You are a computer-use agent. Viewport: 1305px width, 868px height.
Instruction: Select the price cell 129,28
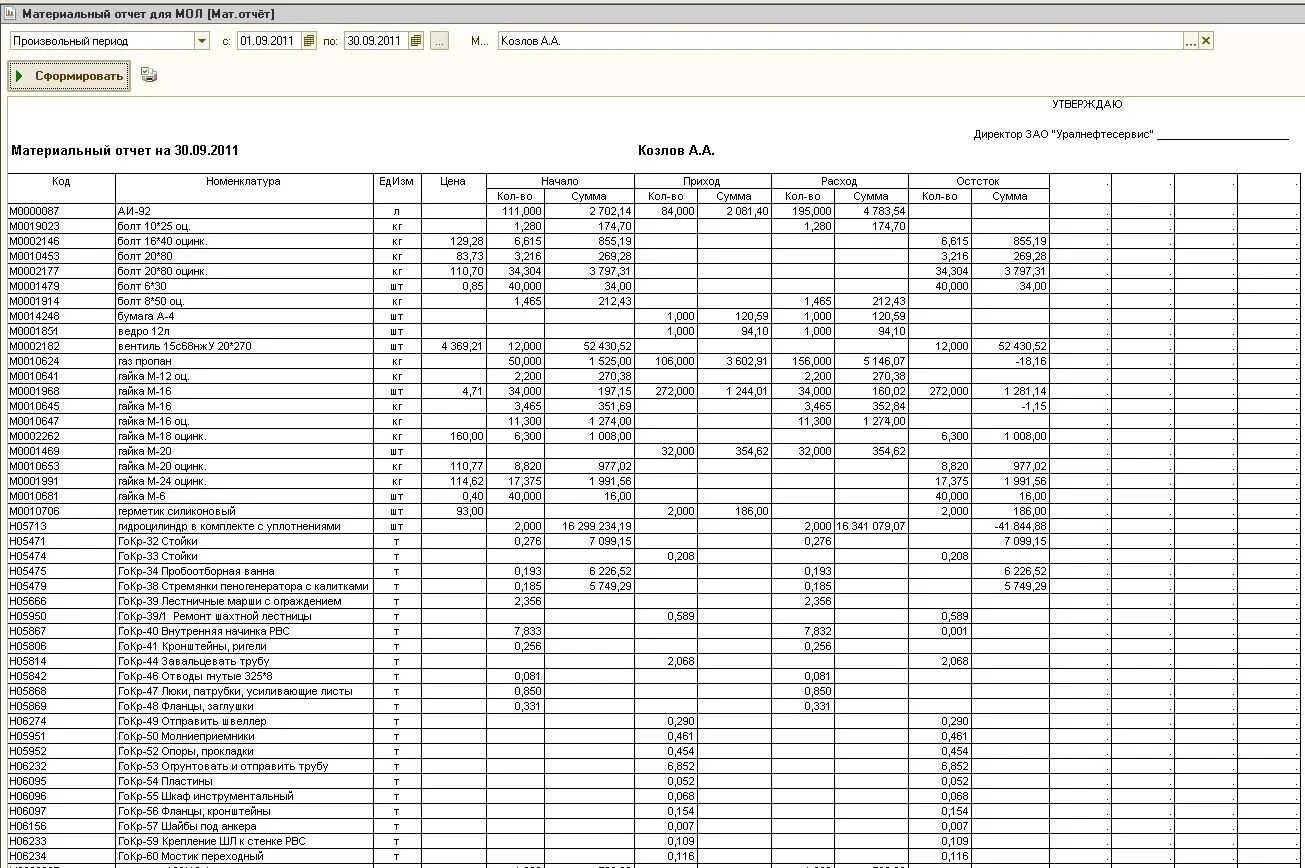pos(453,241)
